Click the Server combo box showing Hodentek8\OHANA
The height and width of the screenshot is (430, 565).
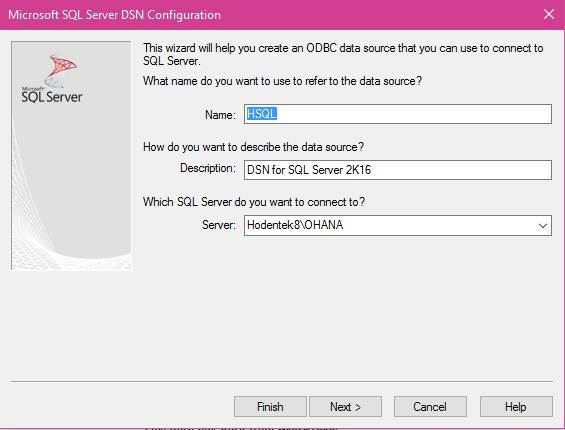[397, 225]
